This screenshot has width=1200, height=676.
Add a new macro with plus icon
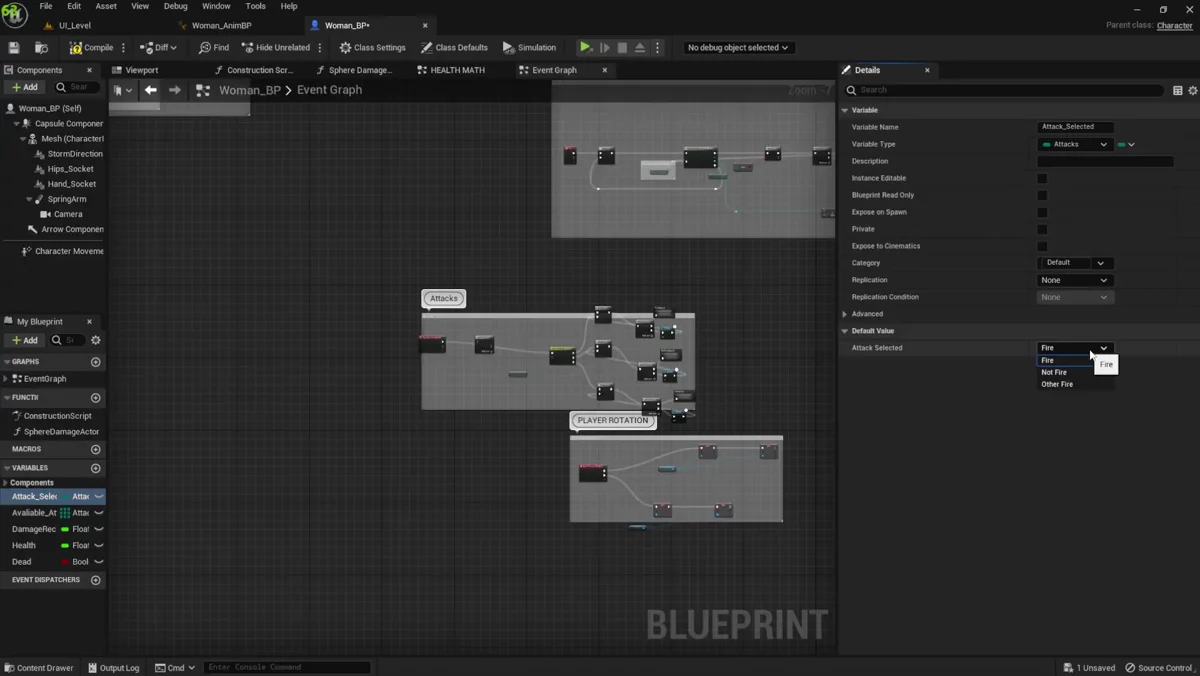coord(96,449)
